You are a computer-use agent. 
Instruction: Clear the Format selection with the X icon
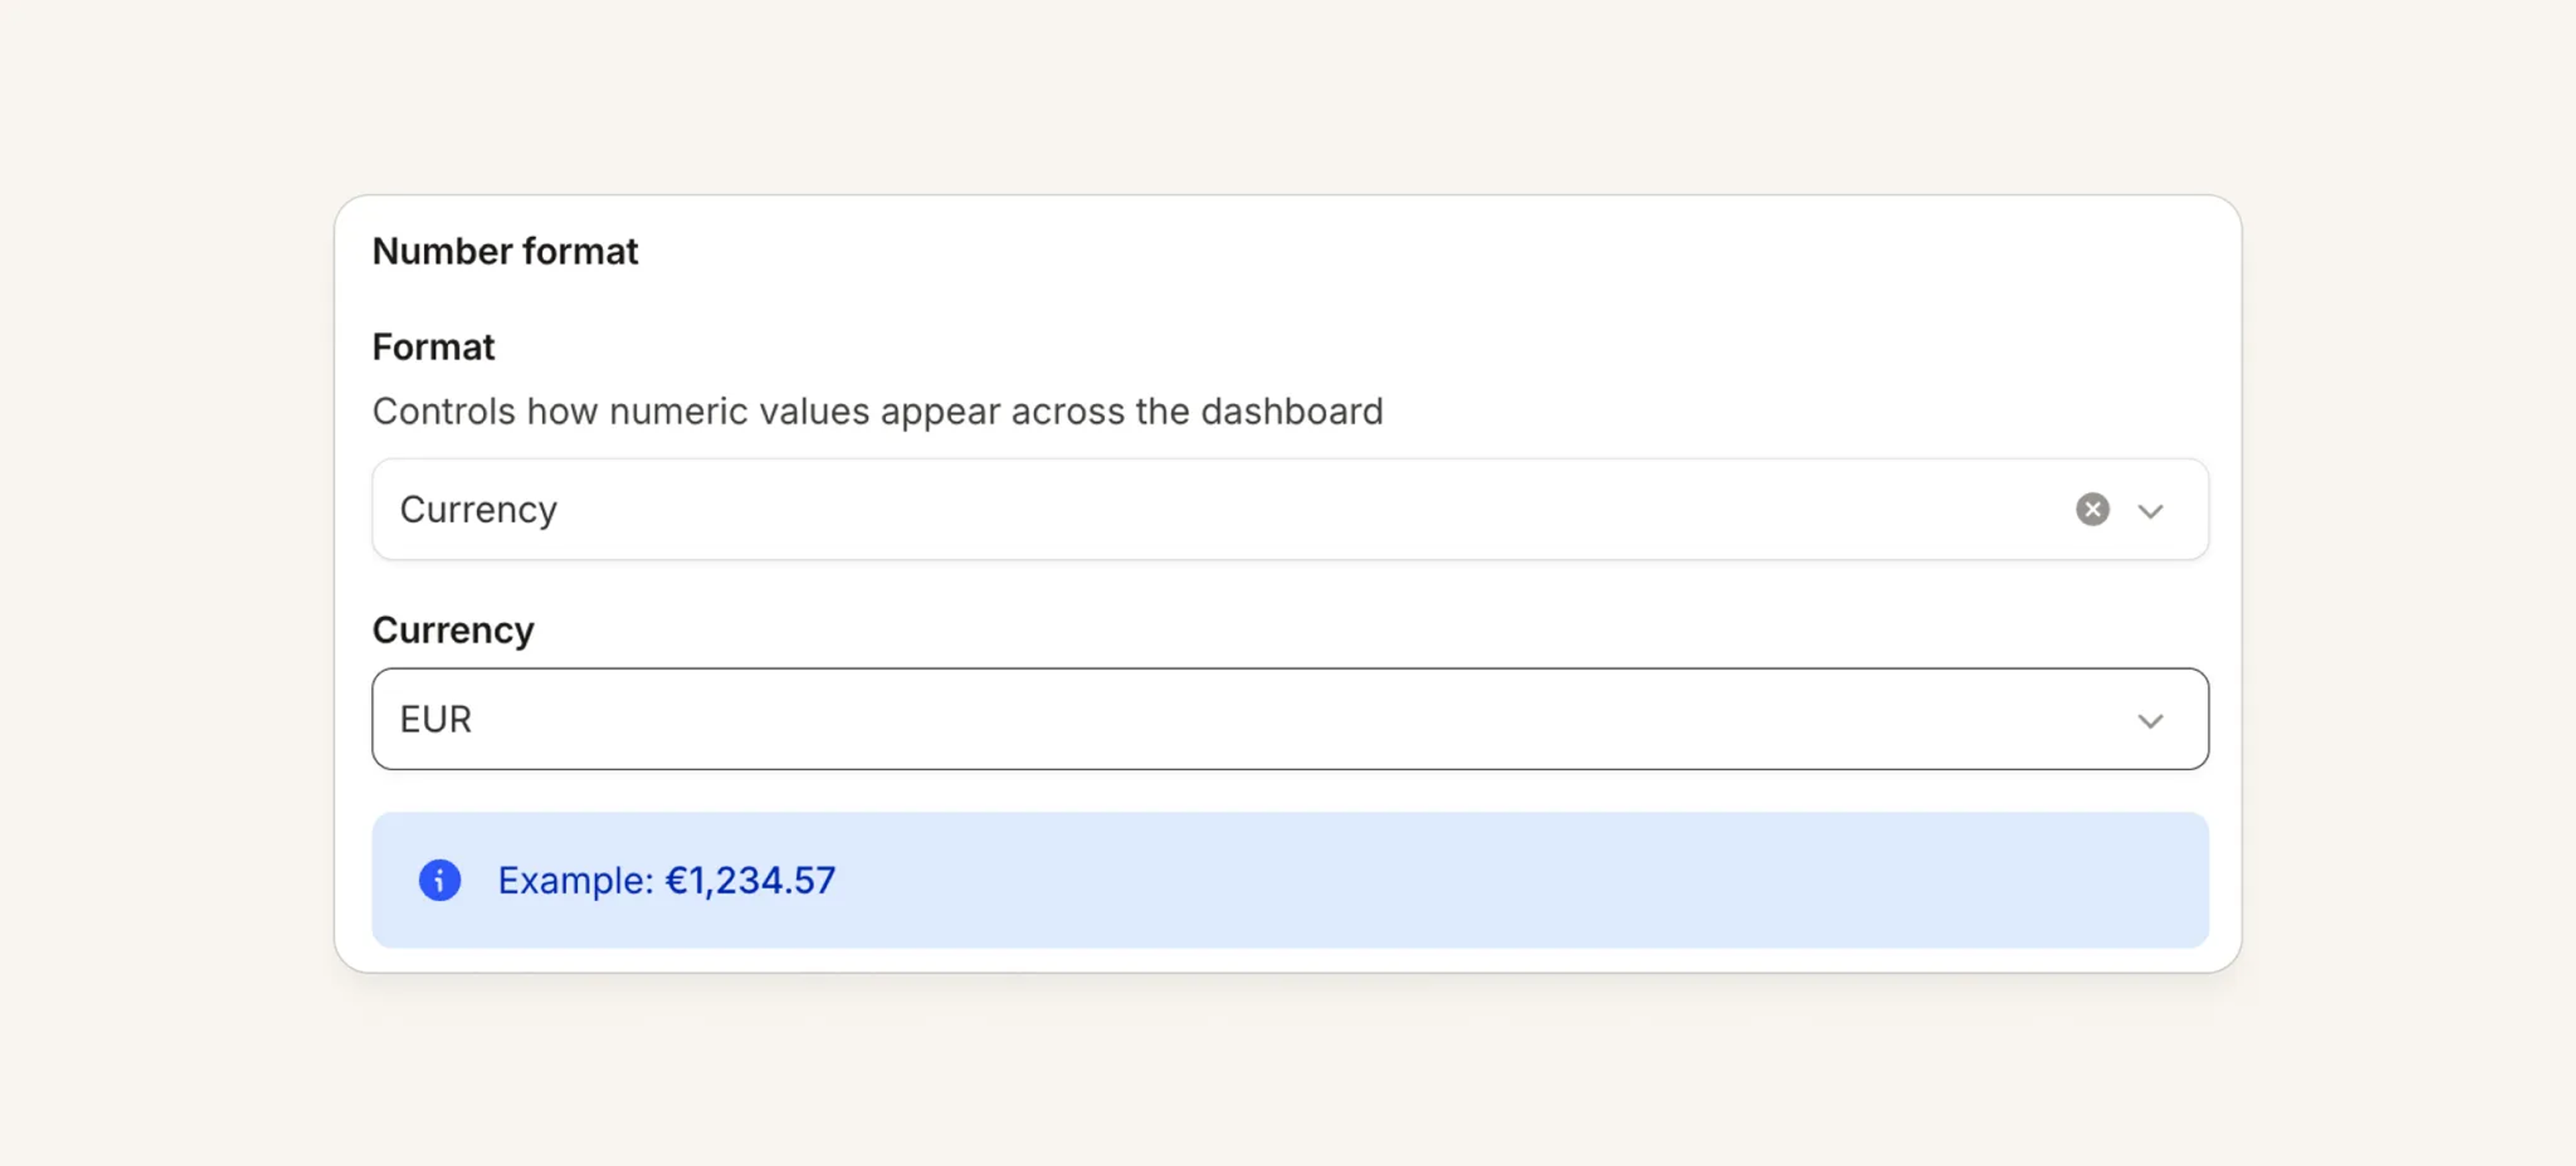[x=2092, y=509]
